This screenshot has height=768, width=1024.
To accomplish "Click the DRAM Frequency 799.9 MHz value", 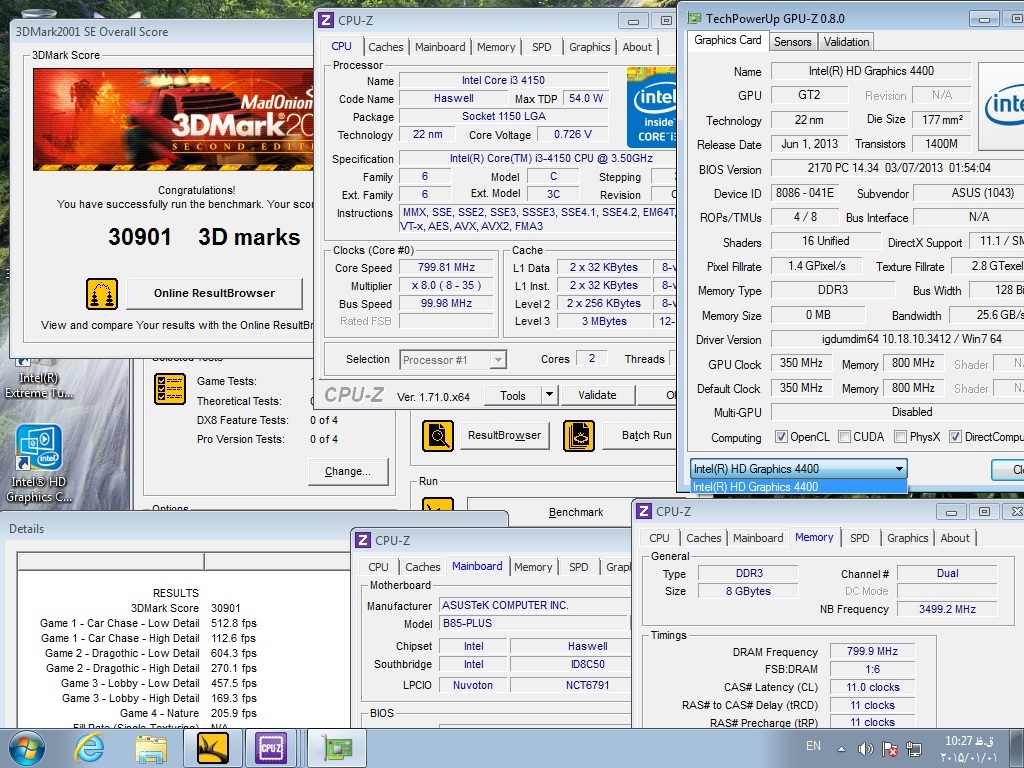I will point(872,652).
